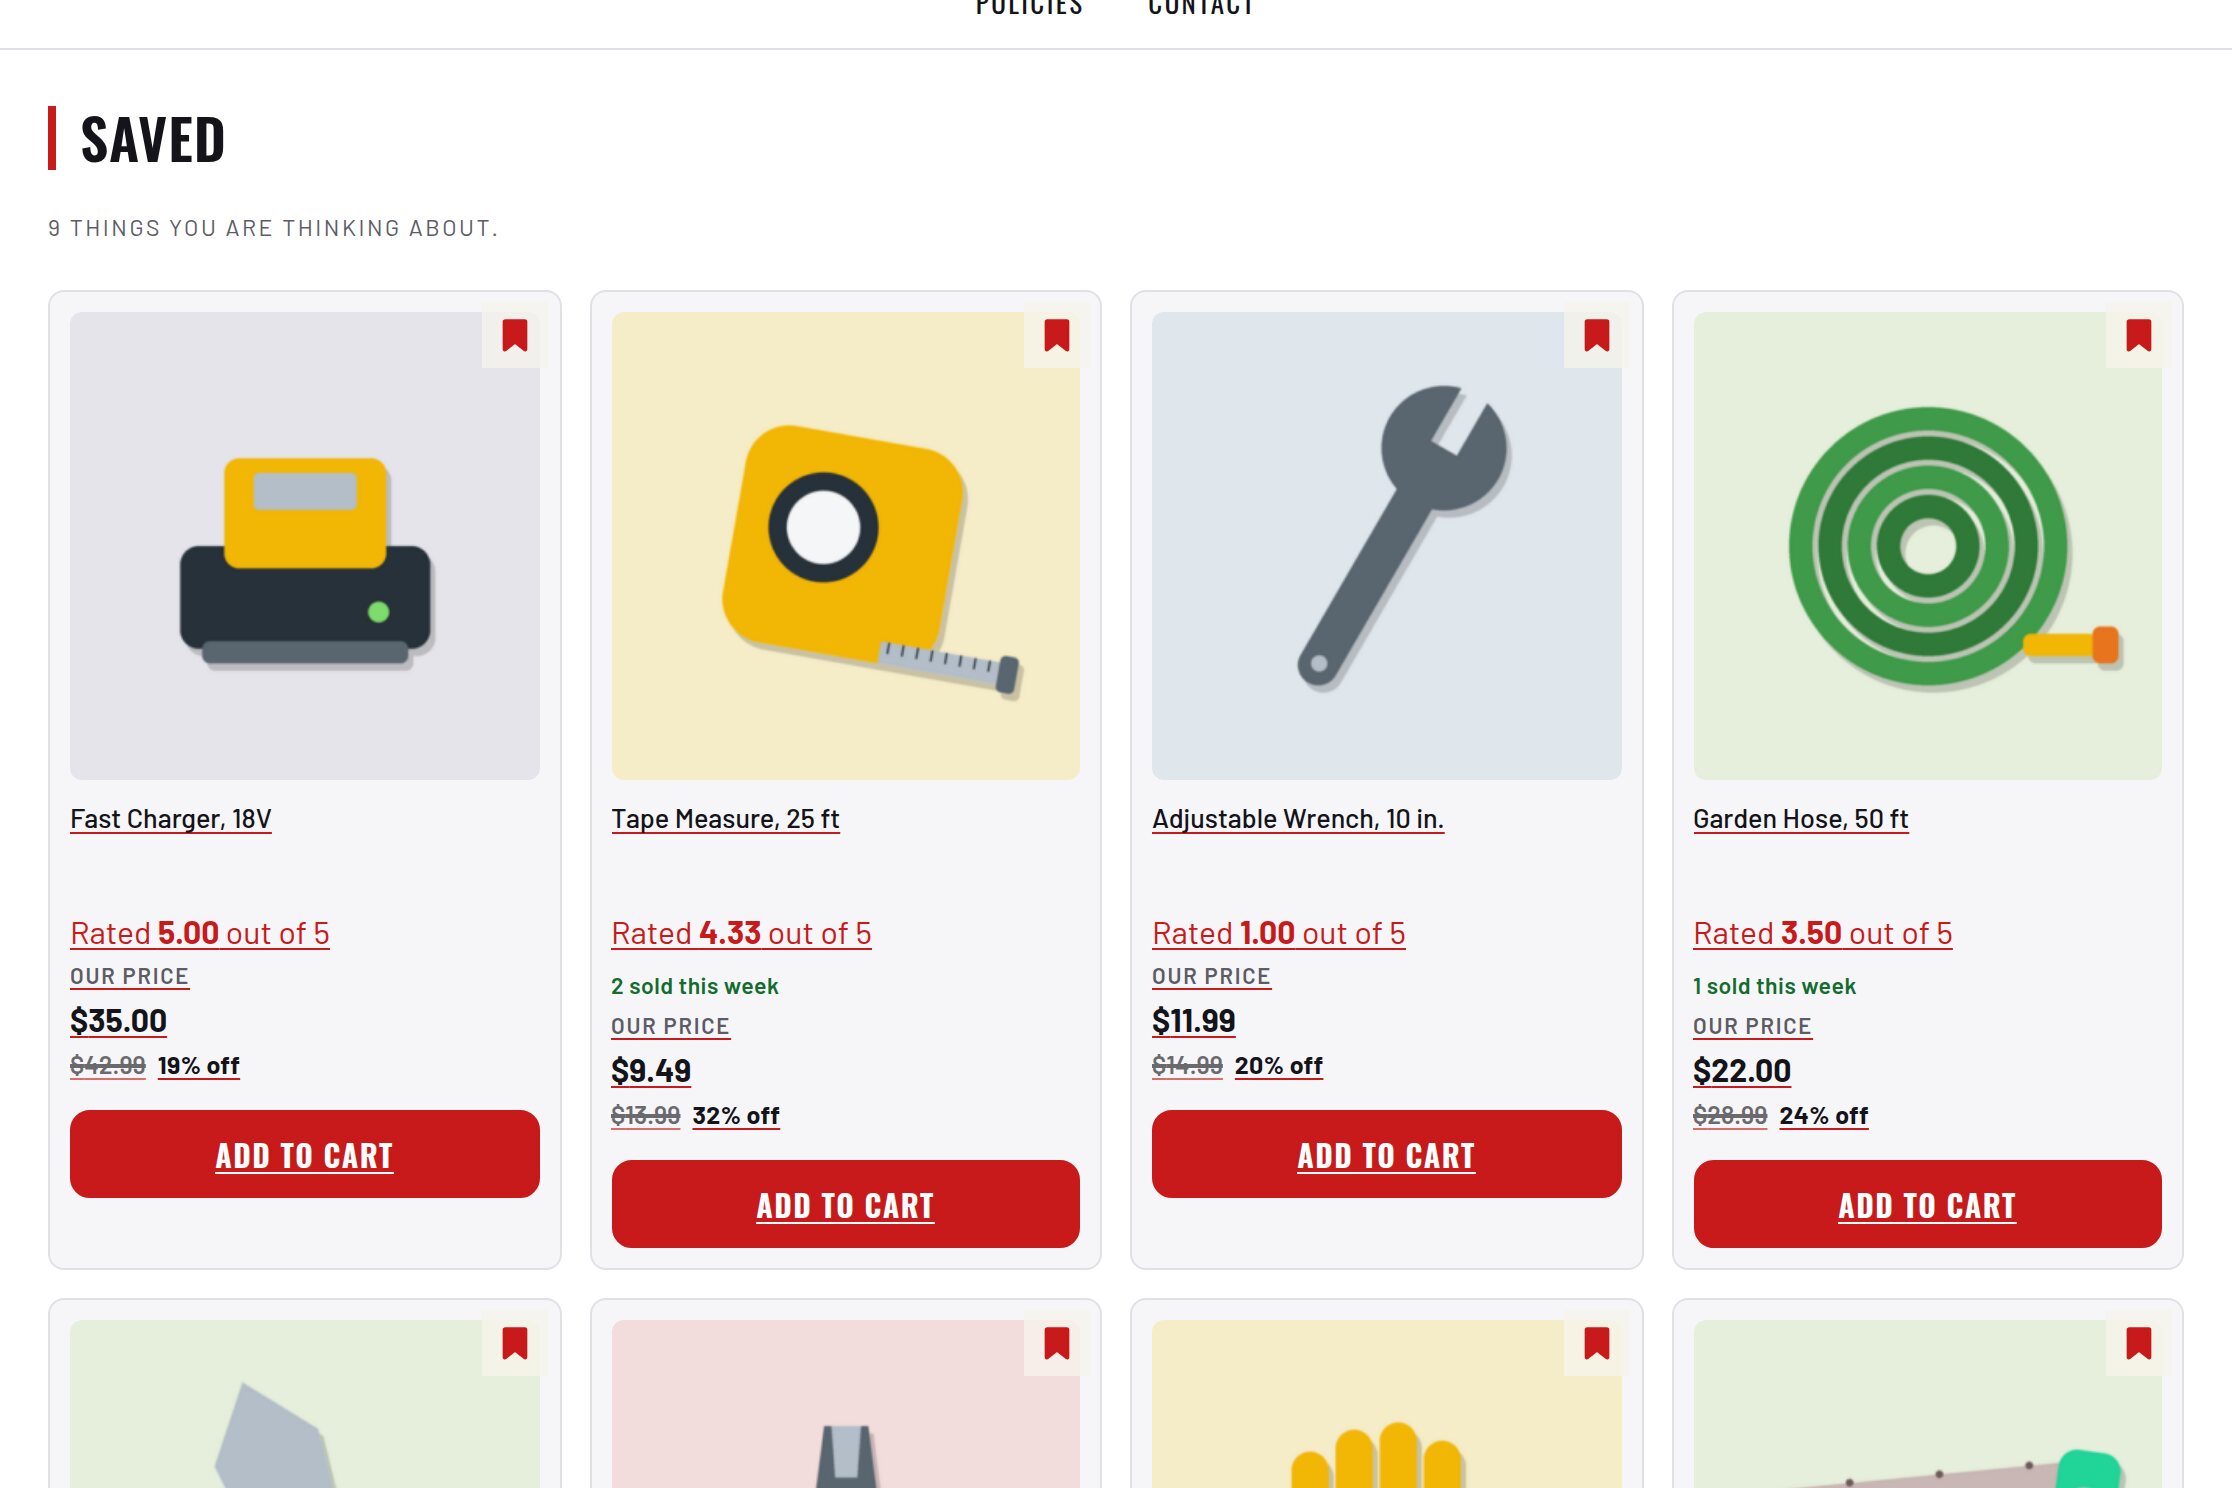Add Fast Charger to cart

tap(305, 1155)
